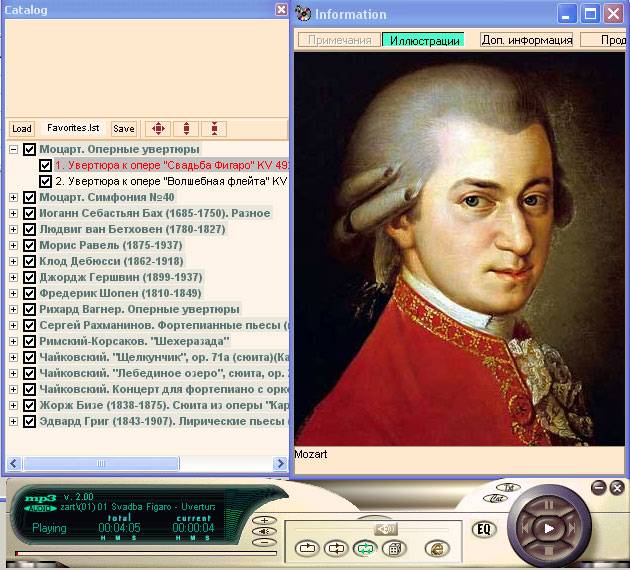Increase volume with the plus oval button

point(264,521)
